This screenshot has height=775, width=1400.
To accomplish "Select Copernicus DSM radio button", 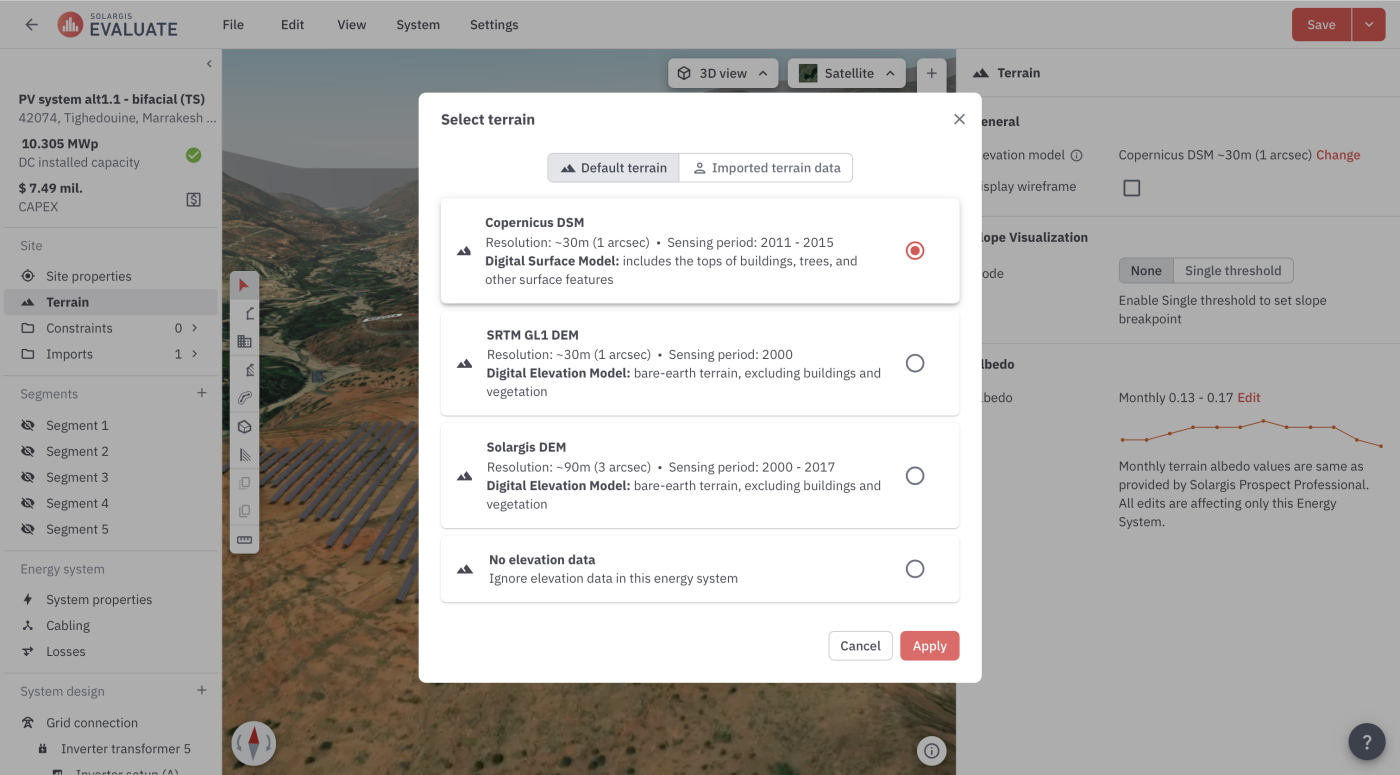I will click(914, 251).
